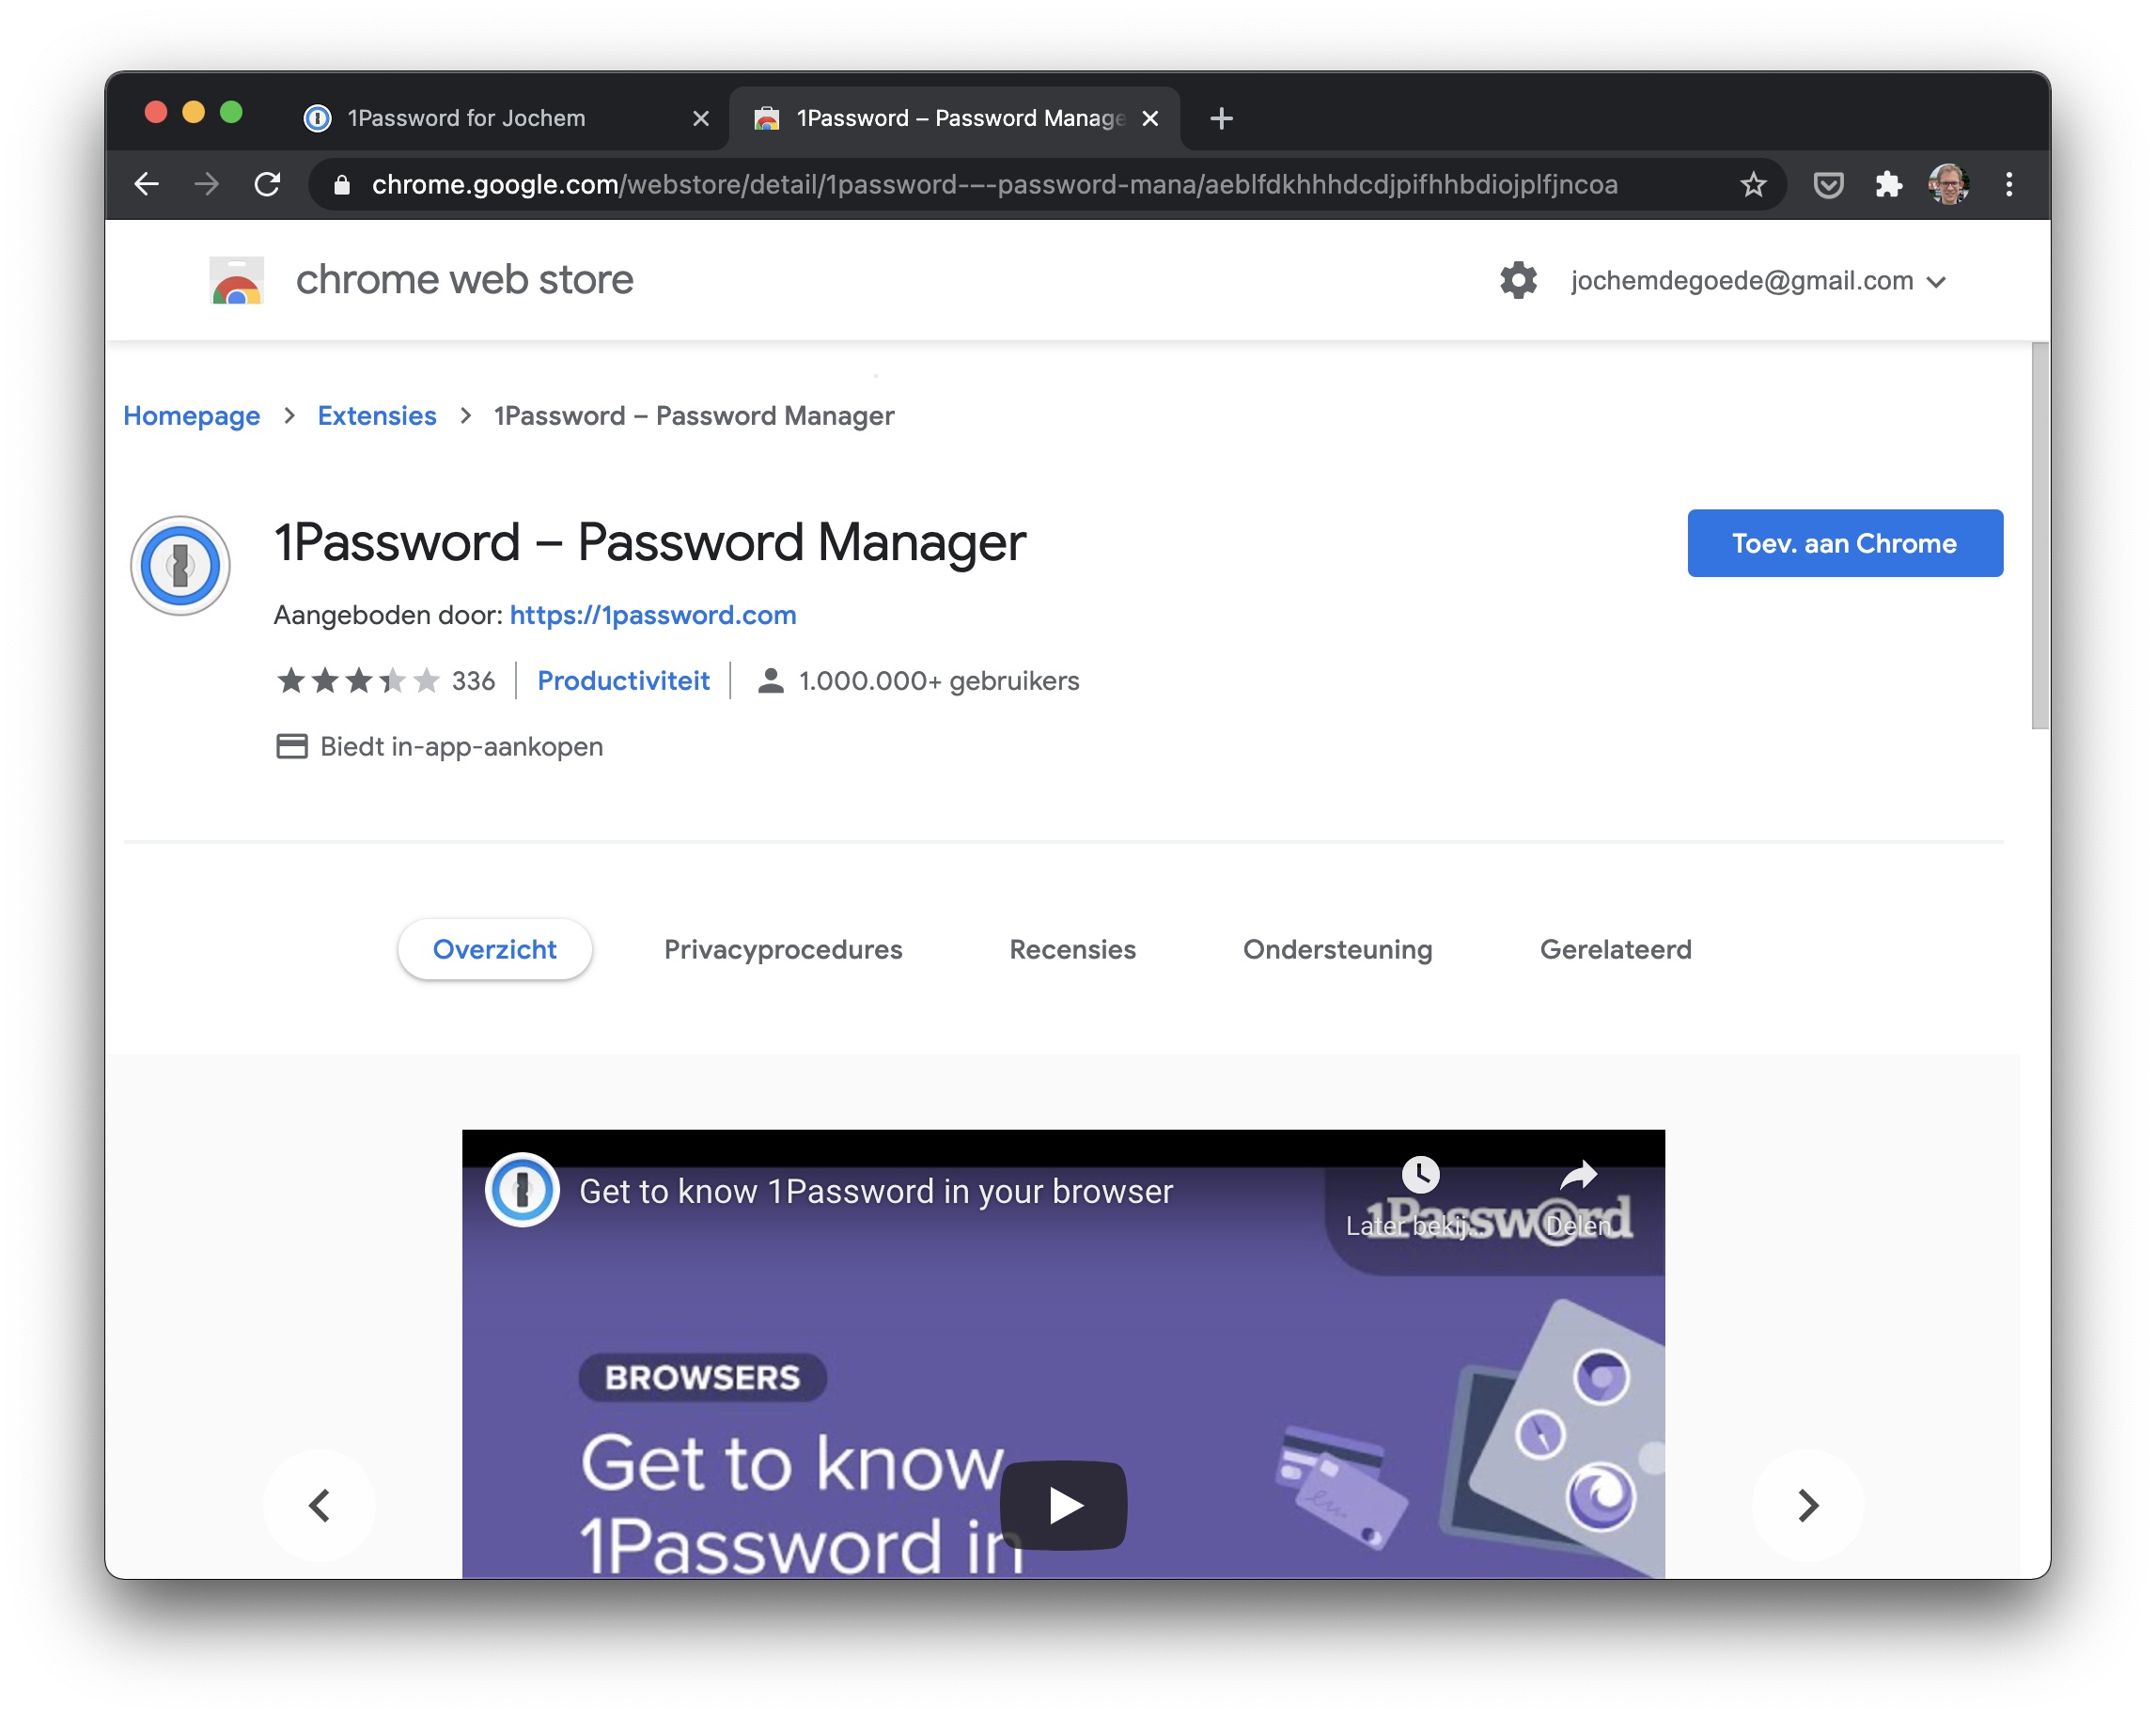Switch to the 1Password for Jochem tab
2156x1718 pixels.
click(505, 118)
